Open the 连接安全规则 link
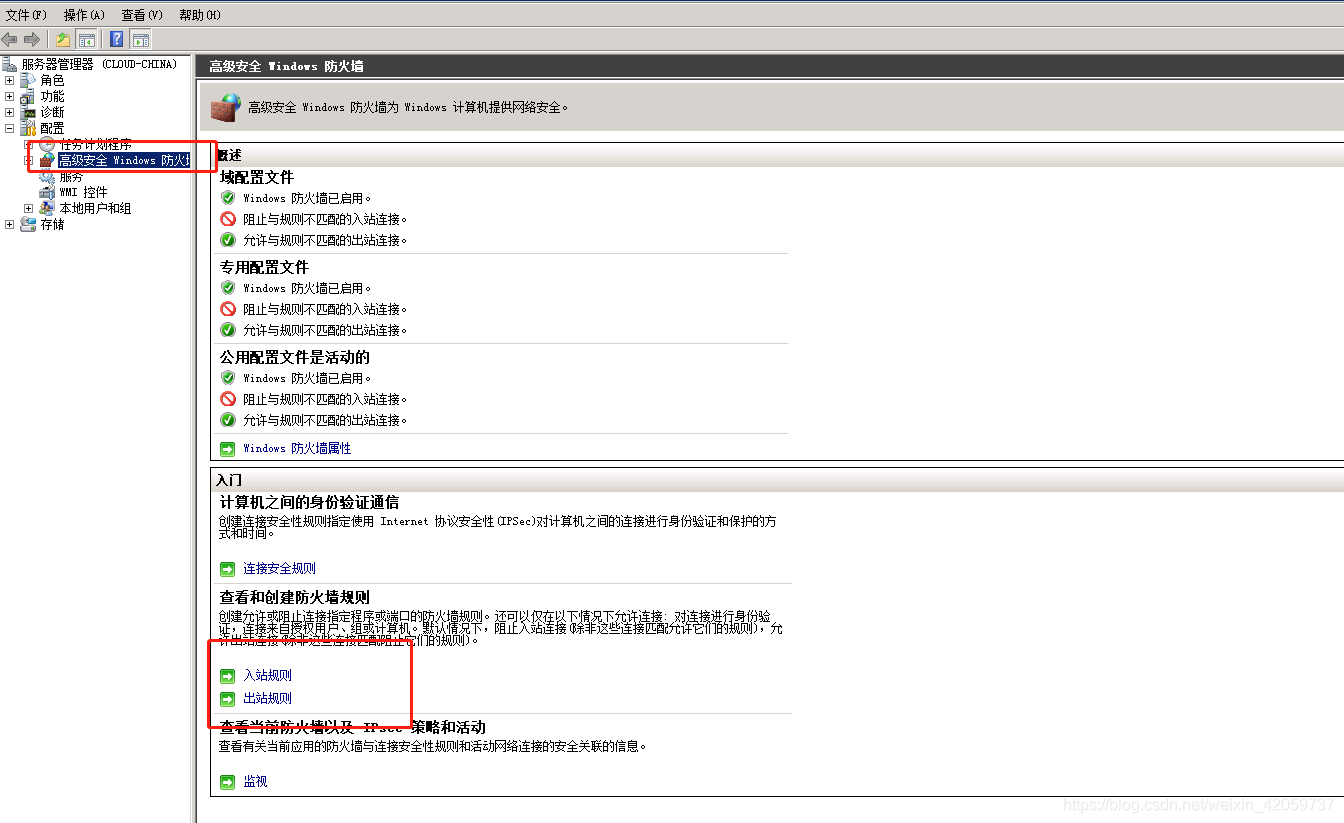 279,568
